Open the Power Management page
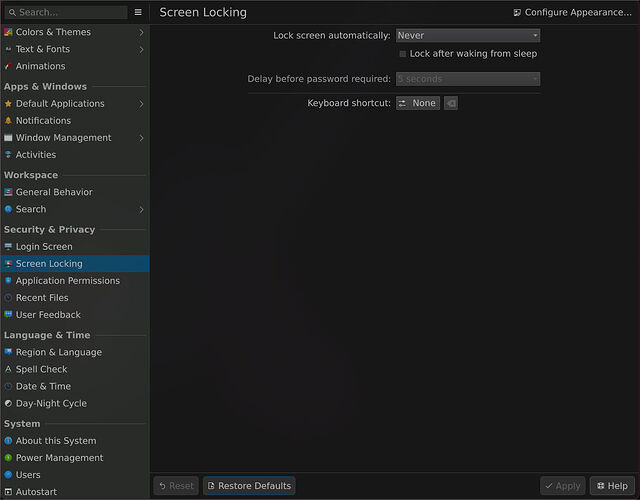640x500 pixels. click(75, 458)
